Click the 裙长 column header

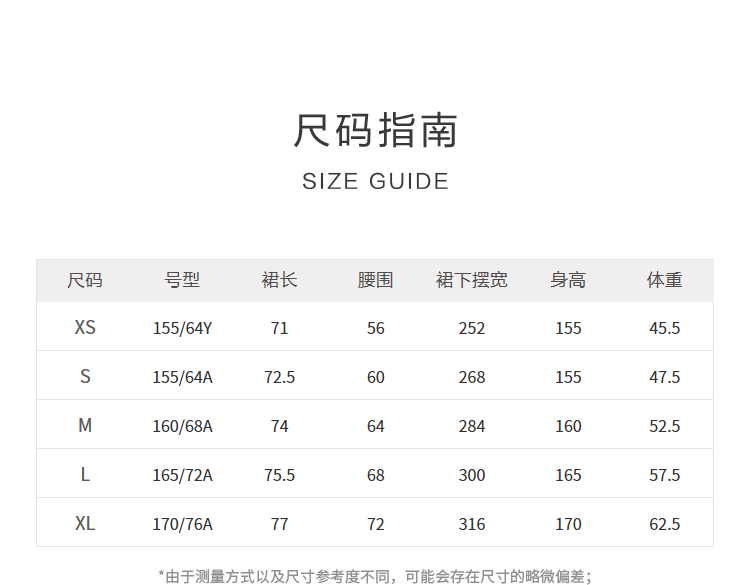click(x=279, y=280)
